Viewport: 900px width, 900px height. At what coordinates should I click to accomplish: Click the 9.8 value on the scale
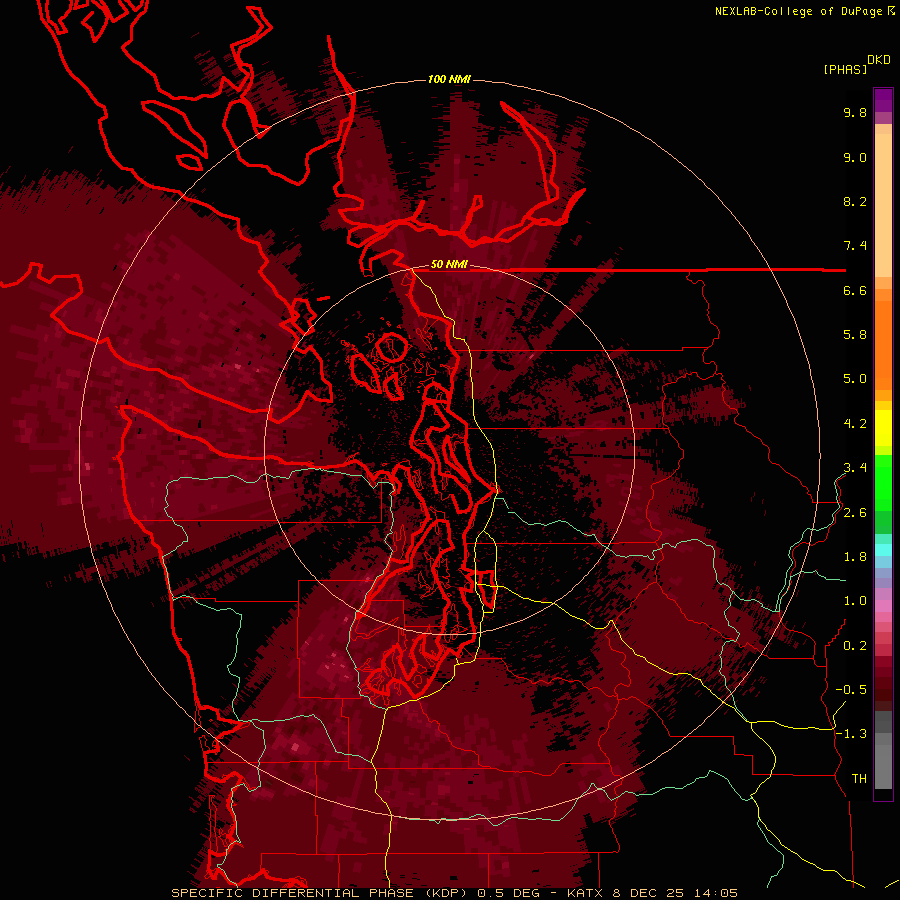(855, 112)
